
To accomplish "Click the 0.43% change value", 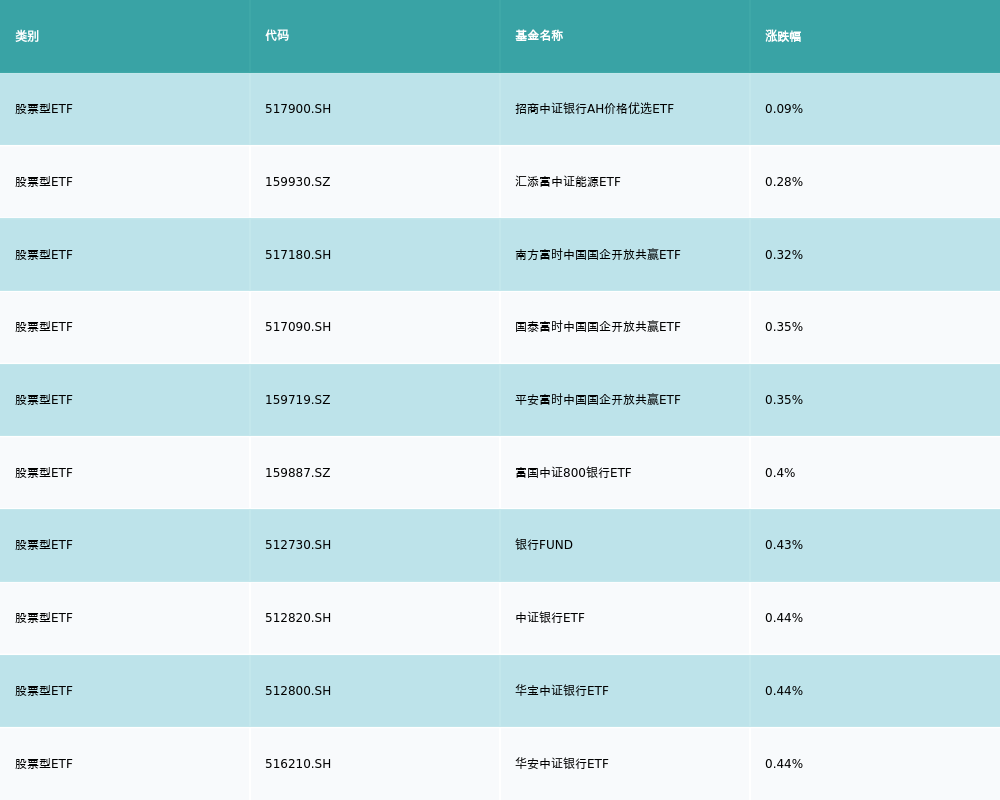I will point(783,545).
